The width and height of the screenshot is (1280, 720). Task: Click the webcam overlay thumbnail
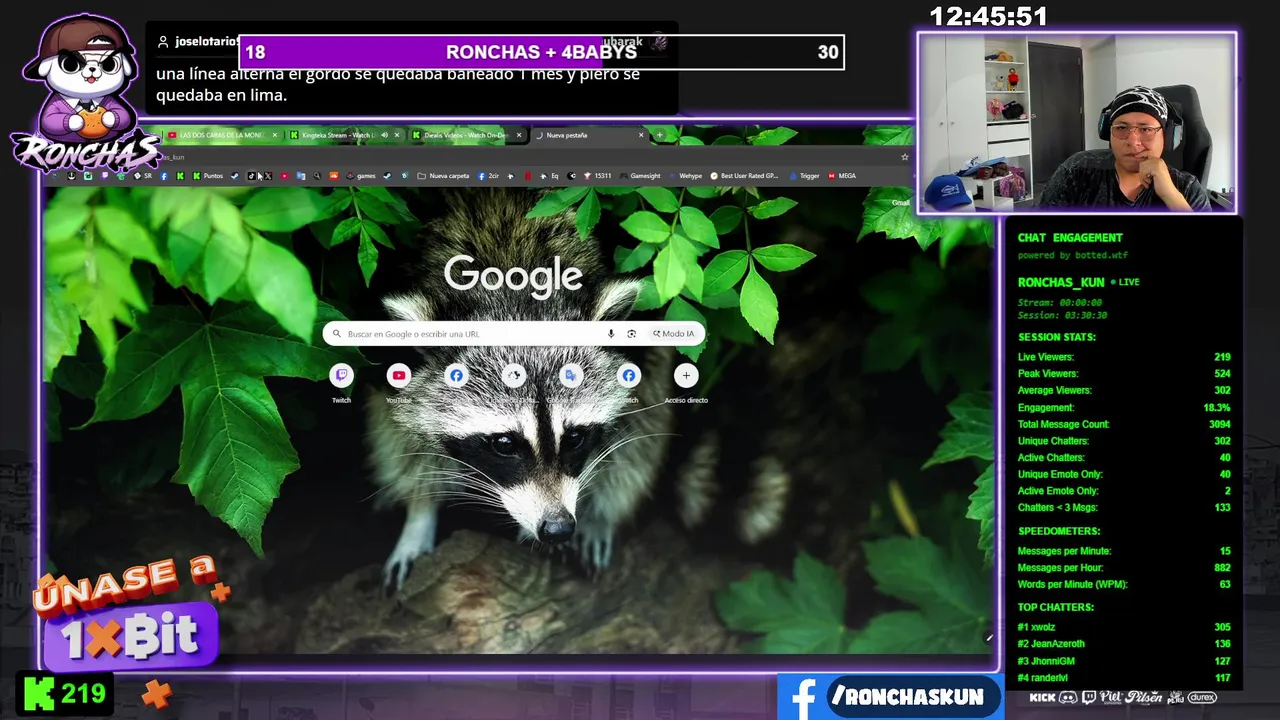pyautogui.click(x=1077, y=123)
